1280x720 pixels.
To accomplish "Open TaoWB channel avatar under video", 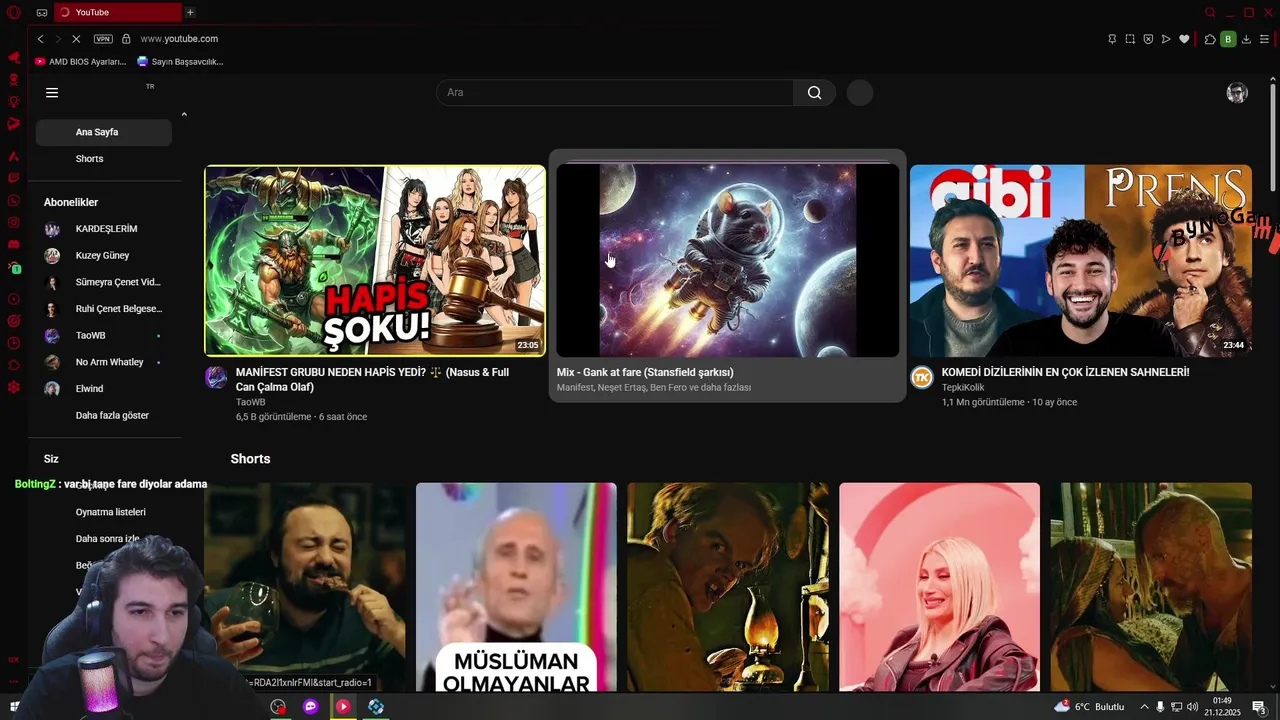I will 216,377.
